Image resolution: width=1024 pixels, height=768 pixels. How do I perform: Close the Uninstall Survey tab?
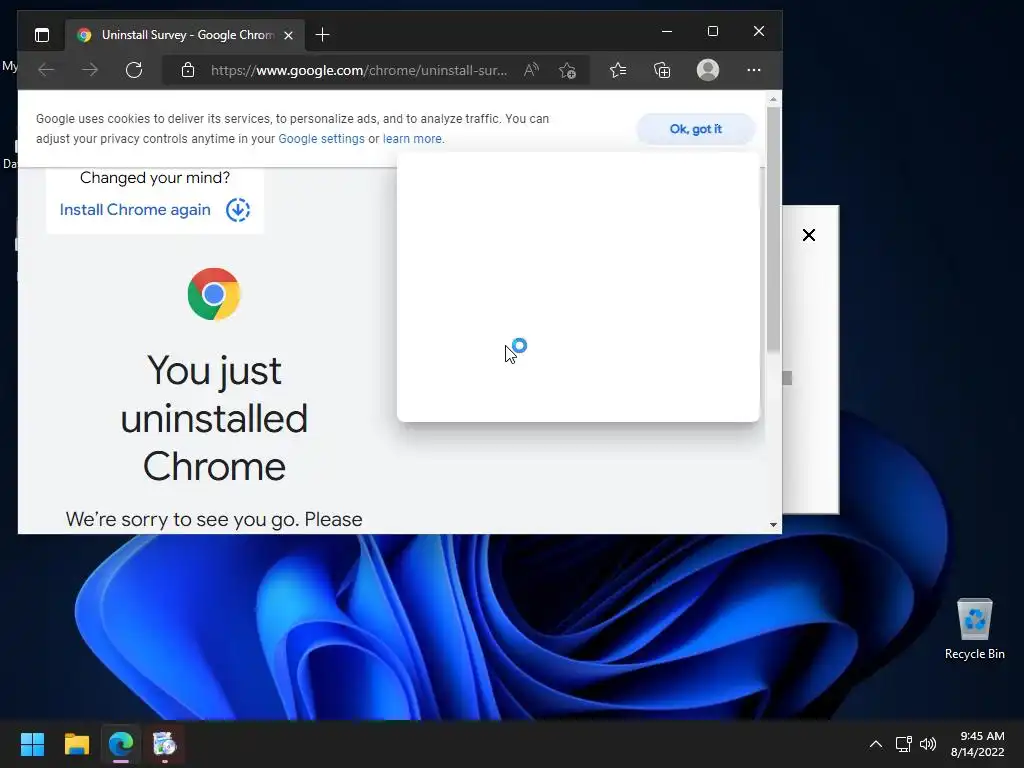tap(288, 35)
